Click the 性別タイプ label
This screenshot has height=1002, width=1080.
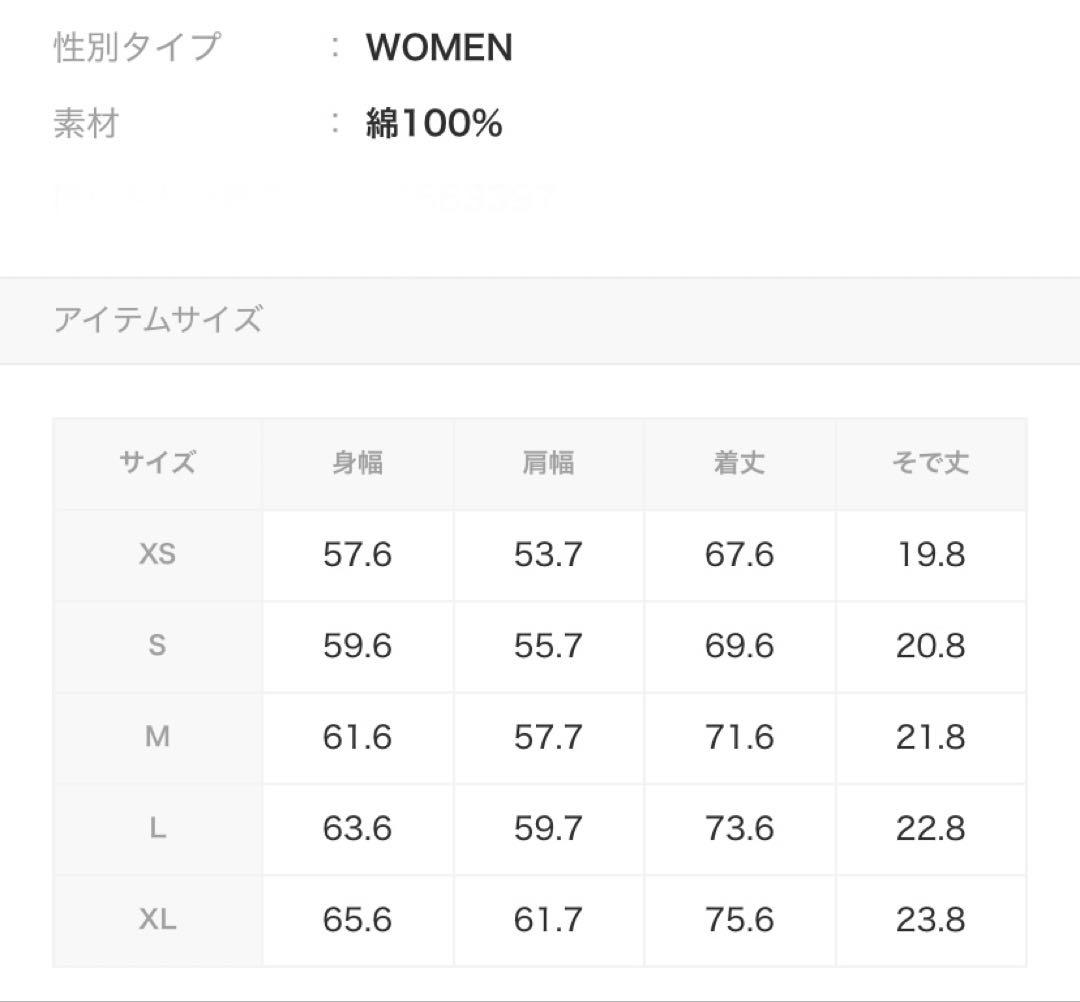coord(137,48)
